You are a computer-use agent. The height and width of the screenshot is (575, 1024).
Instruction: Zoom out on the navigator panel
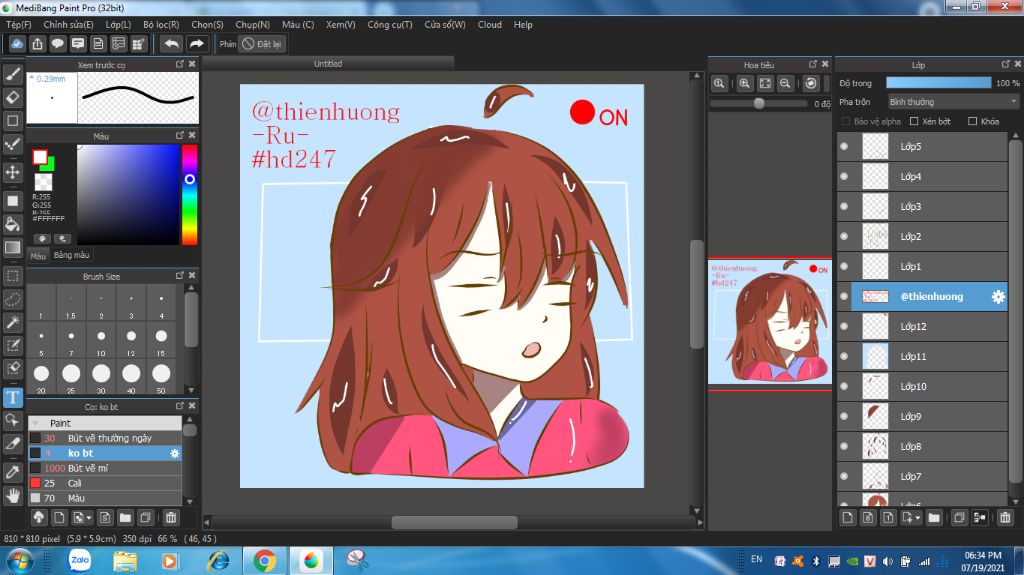coord(786,84)
